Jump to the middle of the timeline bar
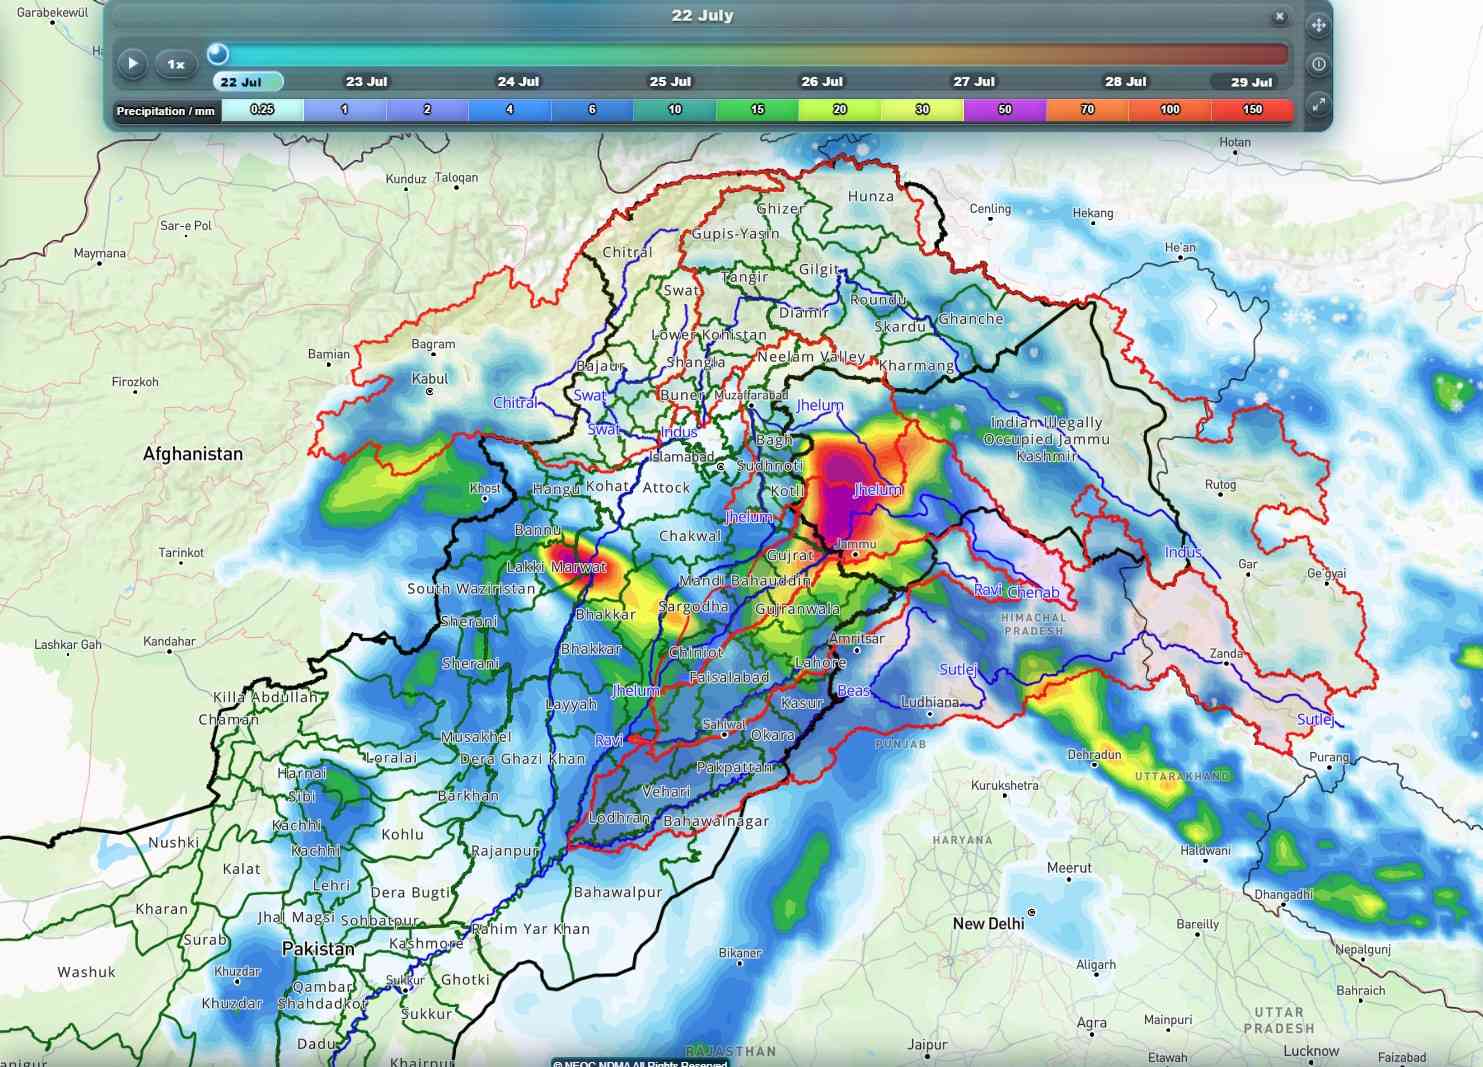This screenshot has width=1483, height=1067. click(751, 54)
